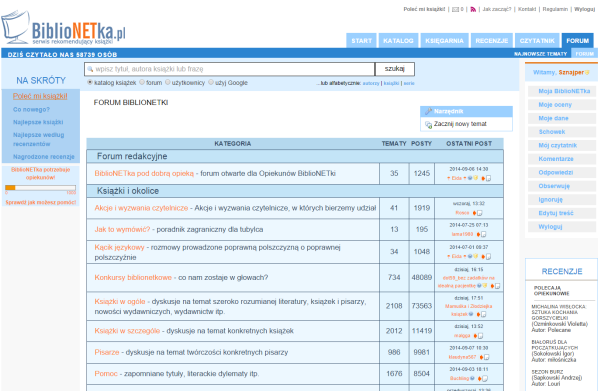Click the Zacznij nowy temat link
This screenshot has height=391, width=600.
(460, 124)
